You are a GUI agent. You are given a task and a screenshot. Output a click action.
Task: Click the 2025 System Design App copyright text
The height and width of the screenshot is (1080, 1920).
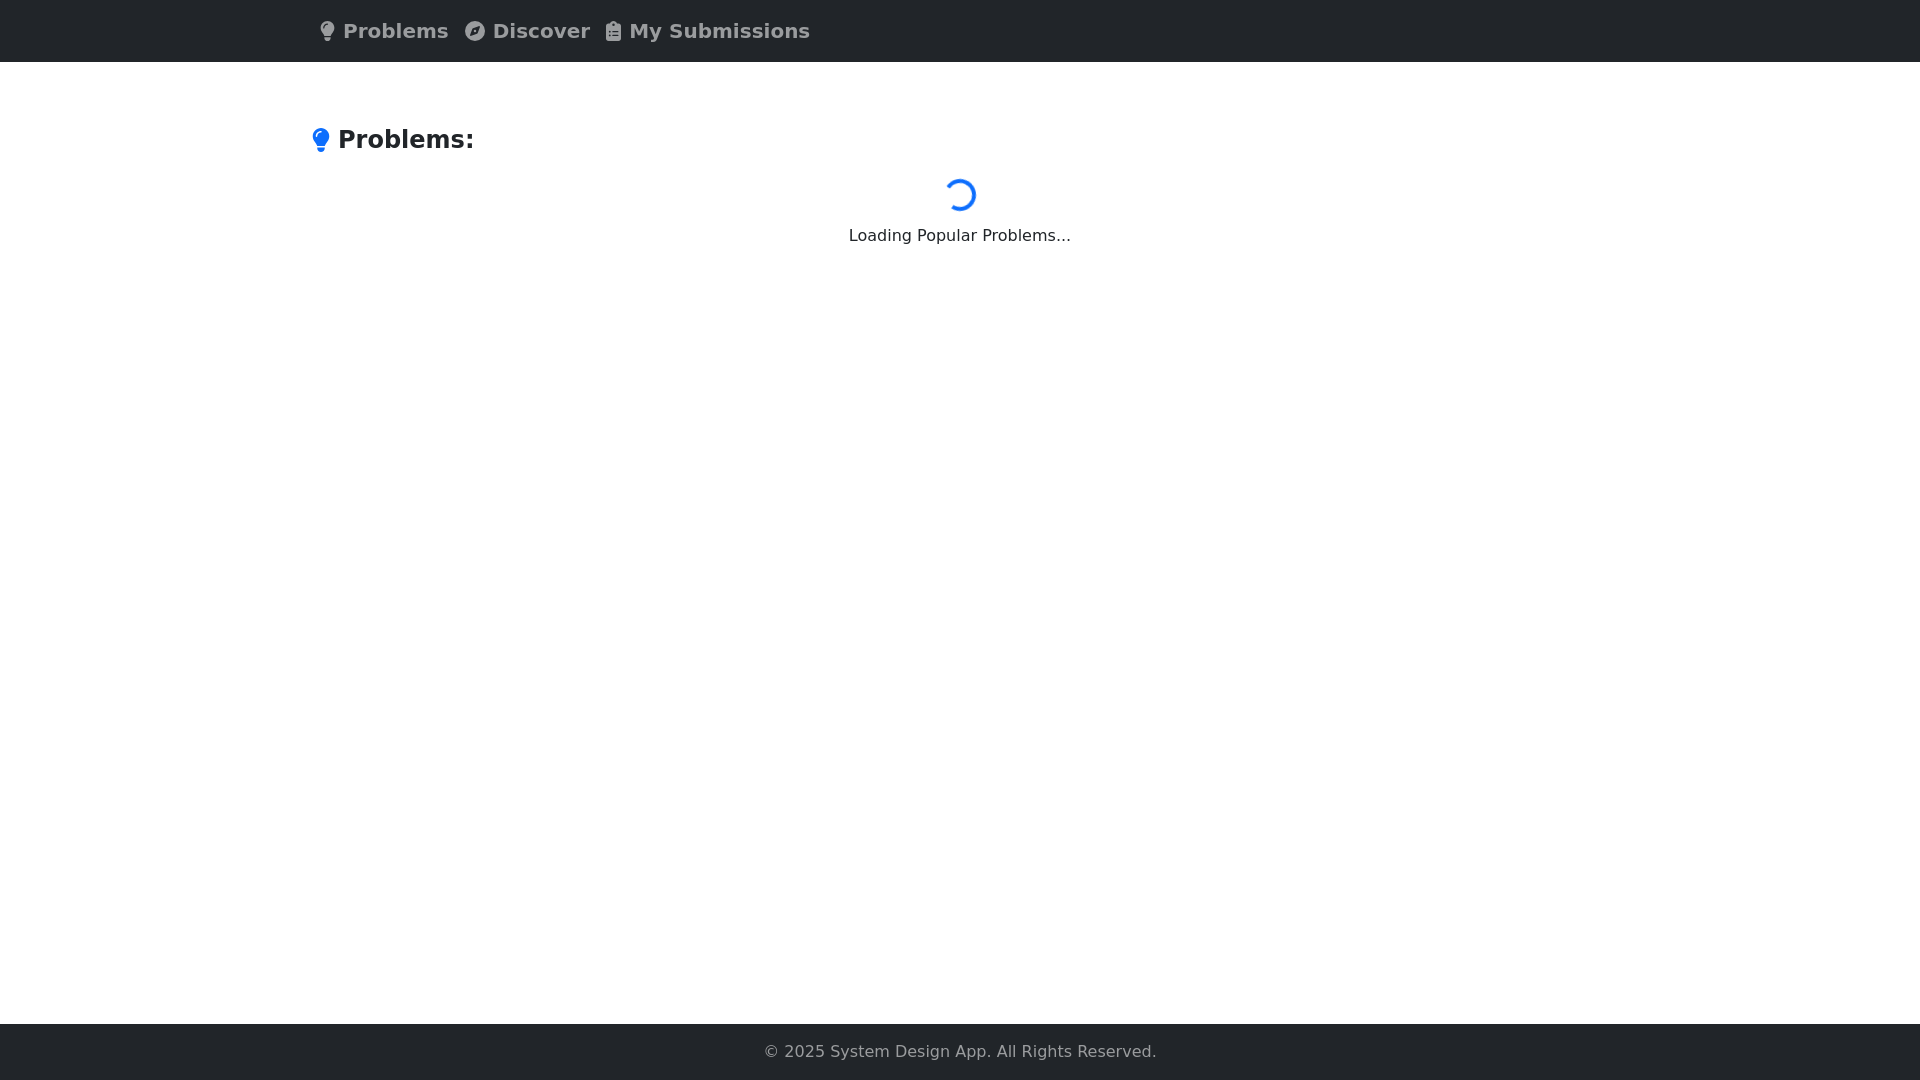pos(960,1052)
